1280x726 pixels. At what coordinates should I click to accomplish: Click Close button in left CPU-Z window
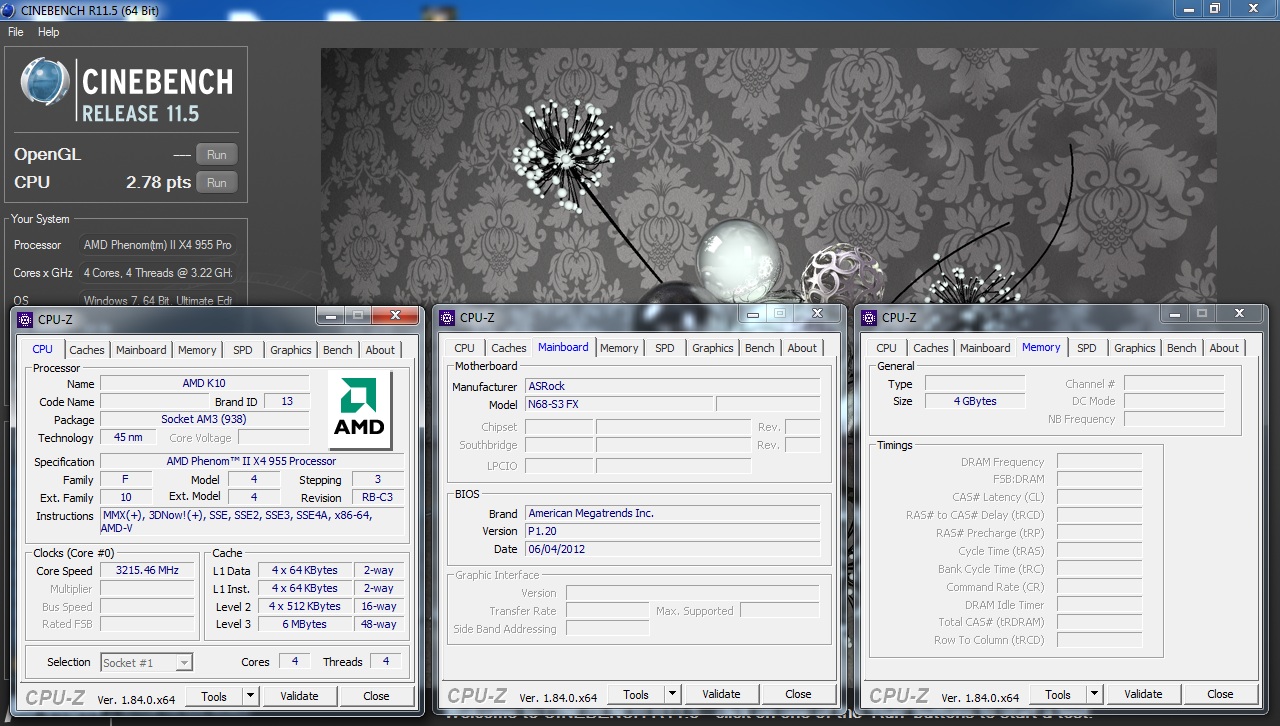click(376, 696)
